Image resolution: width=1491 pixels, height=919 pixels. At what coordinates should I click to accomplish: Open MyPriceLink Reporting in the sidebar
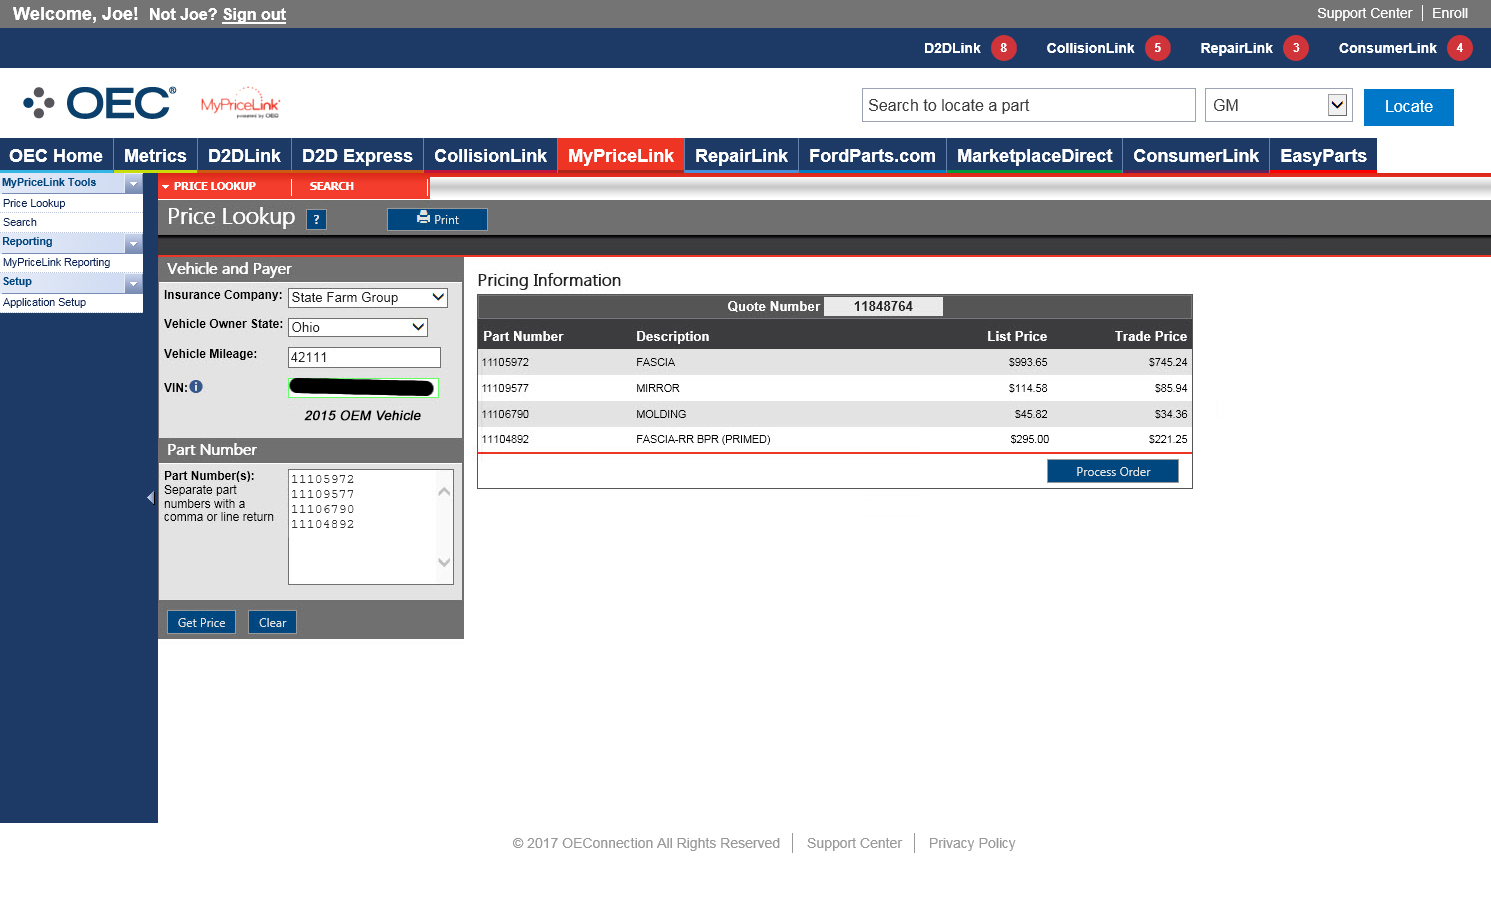coord(56,262)
